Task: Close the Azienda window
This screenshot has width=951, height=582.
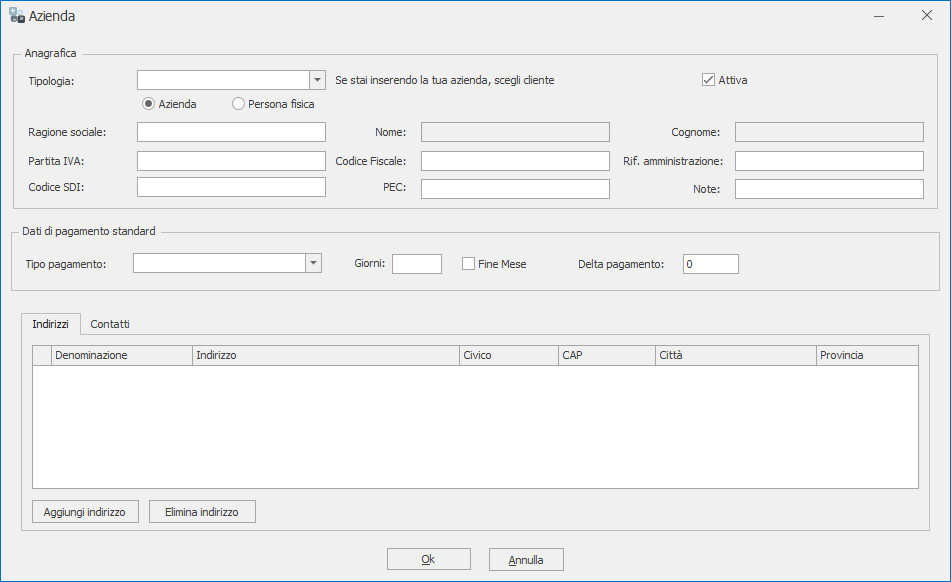Action: 927,16
